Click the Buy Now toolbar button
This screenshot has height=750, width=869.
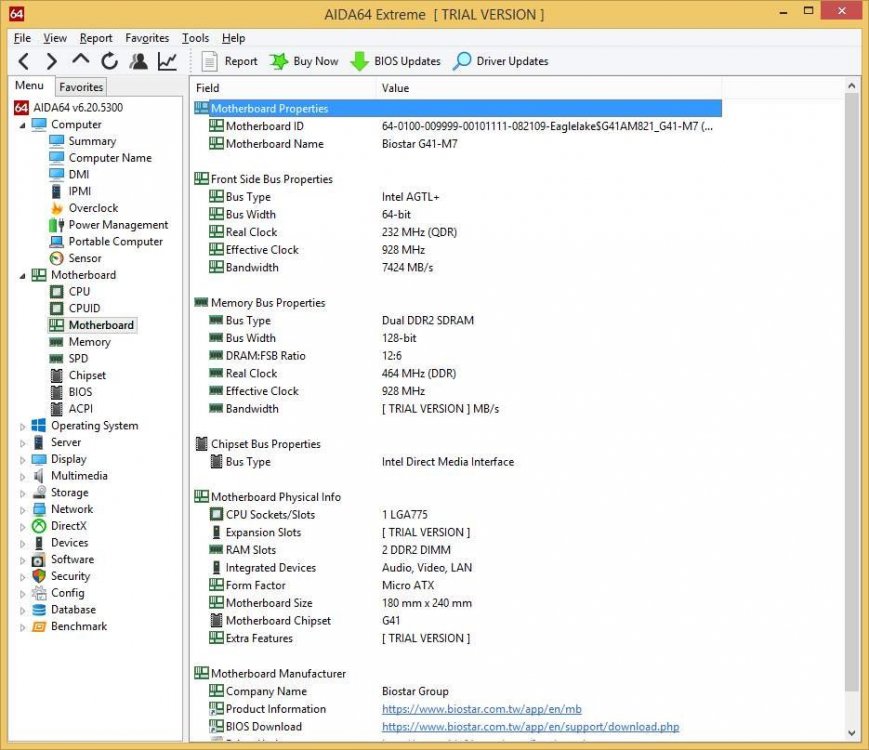point(304,62)
